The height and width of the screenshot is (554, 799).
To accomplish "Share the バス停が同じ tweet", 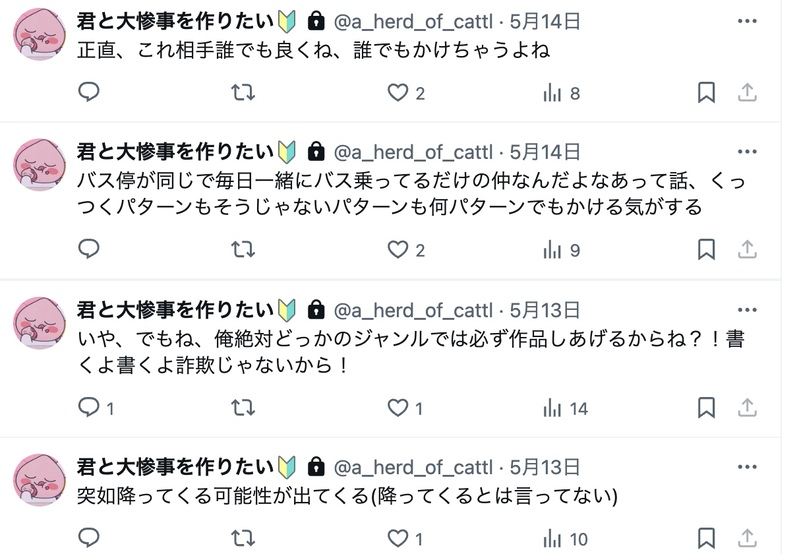I will click(x=746, y=250).
